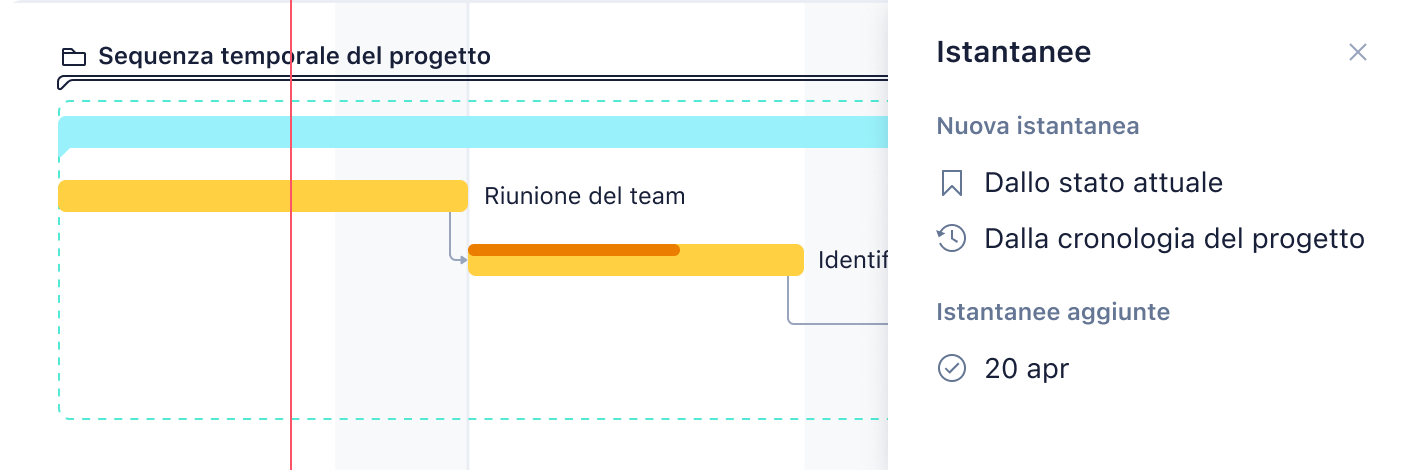Click the Riunione del team label

[584, 196]
